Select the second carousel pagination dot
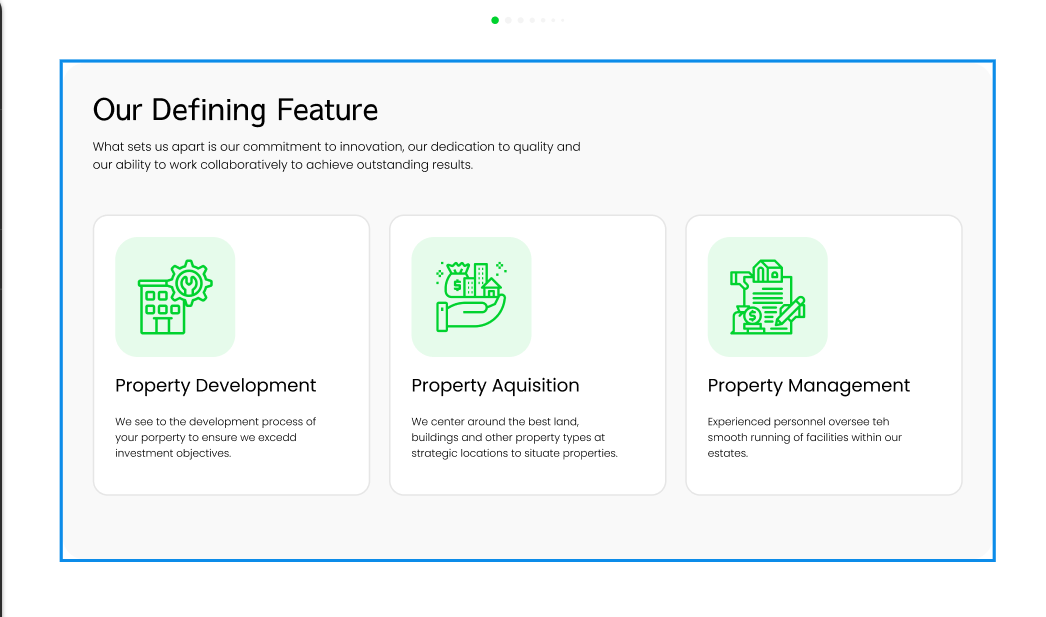This screenshot has height=617, width=1046. (x=508, y=20)
